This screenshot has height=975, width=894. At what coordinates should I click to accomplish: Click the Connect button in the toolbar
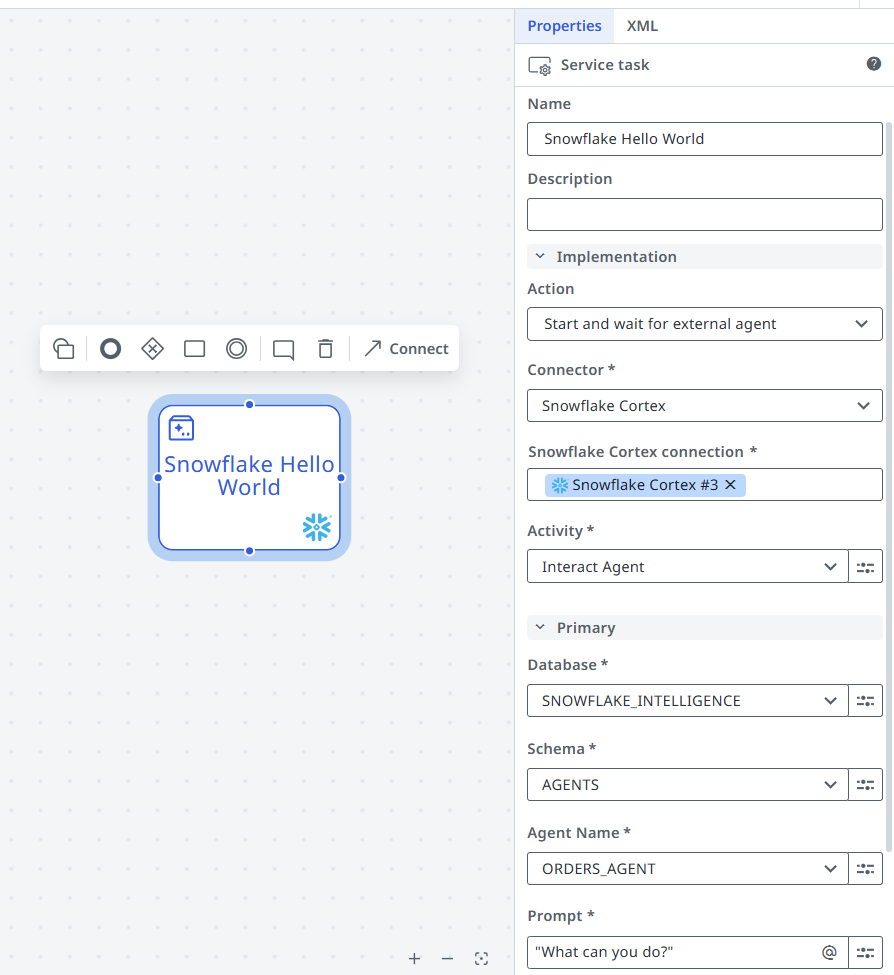coord(406,349)
